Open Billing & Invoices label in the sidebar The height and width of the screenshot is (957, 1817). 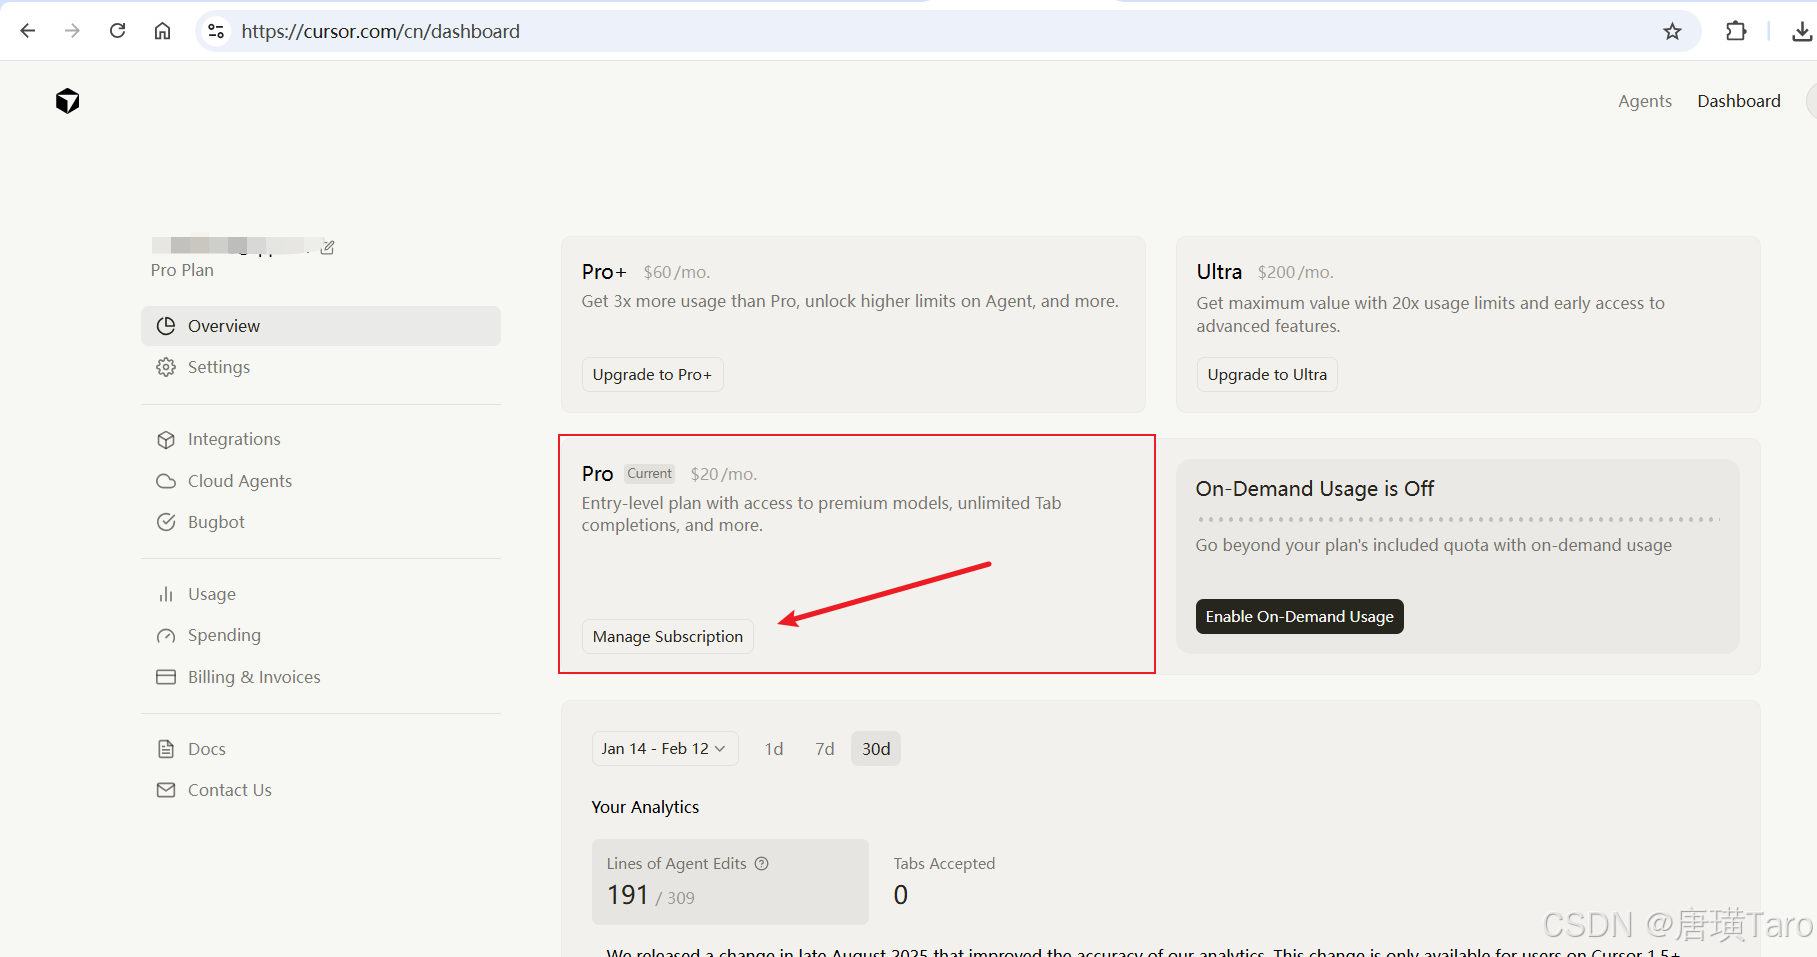click(254, 677)
